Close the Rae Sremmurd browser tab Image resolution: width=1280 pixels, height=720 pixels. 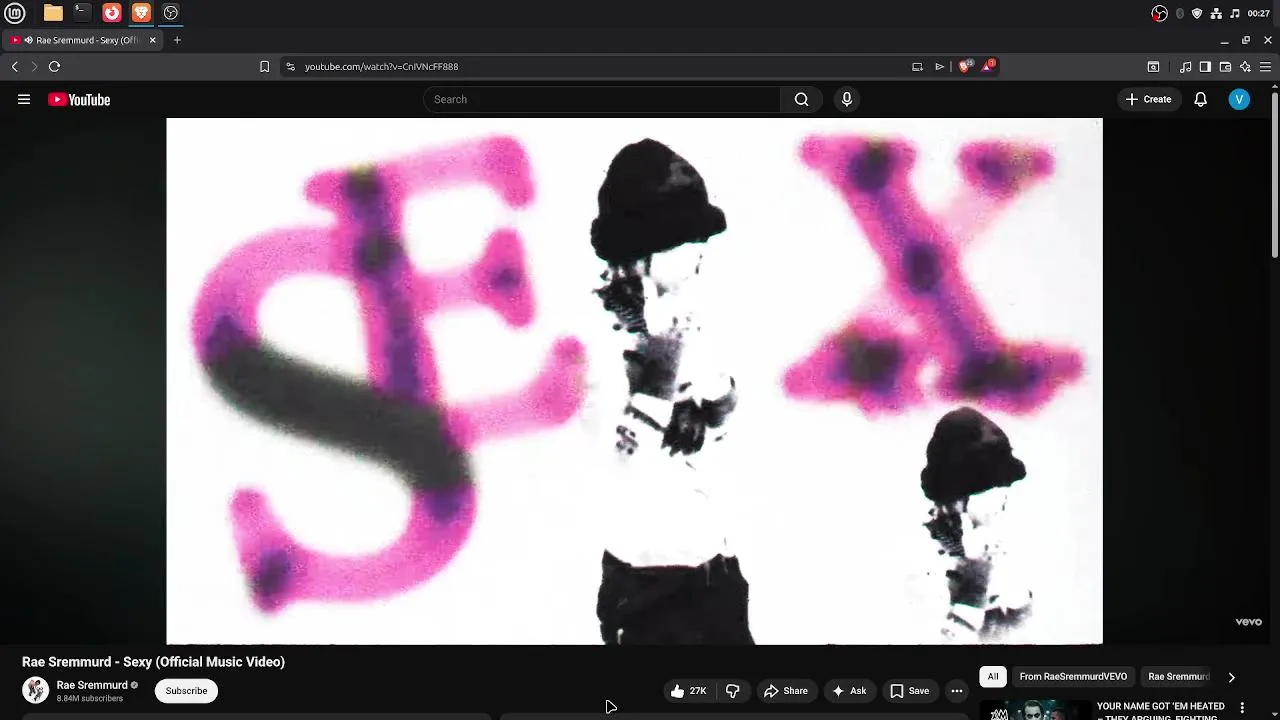click(x=153, y=40)
